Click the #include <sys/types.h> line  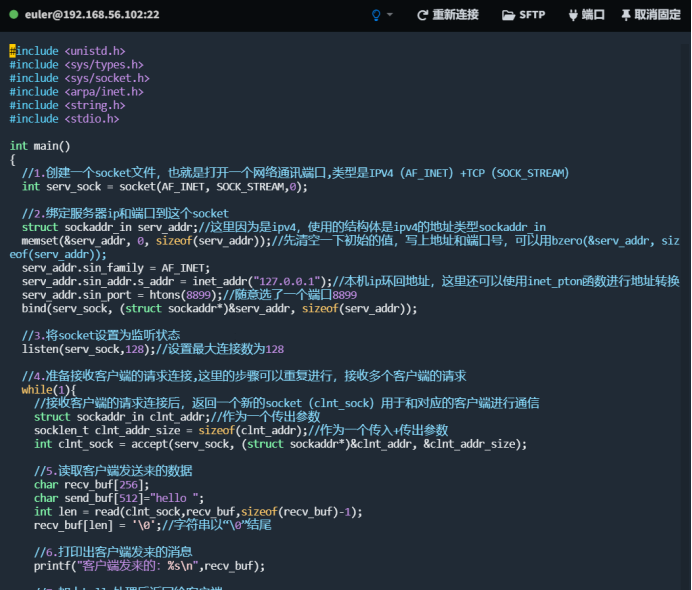coord(76,65)
